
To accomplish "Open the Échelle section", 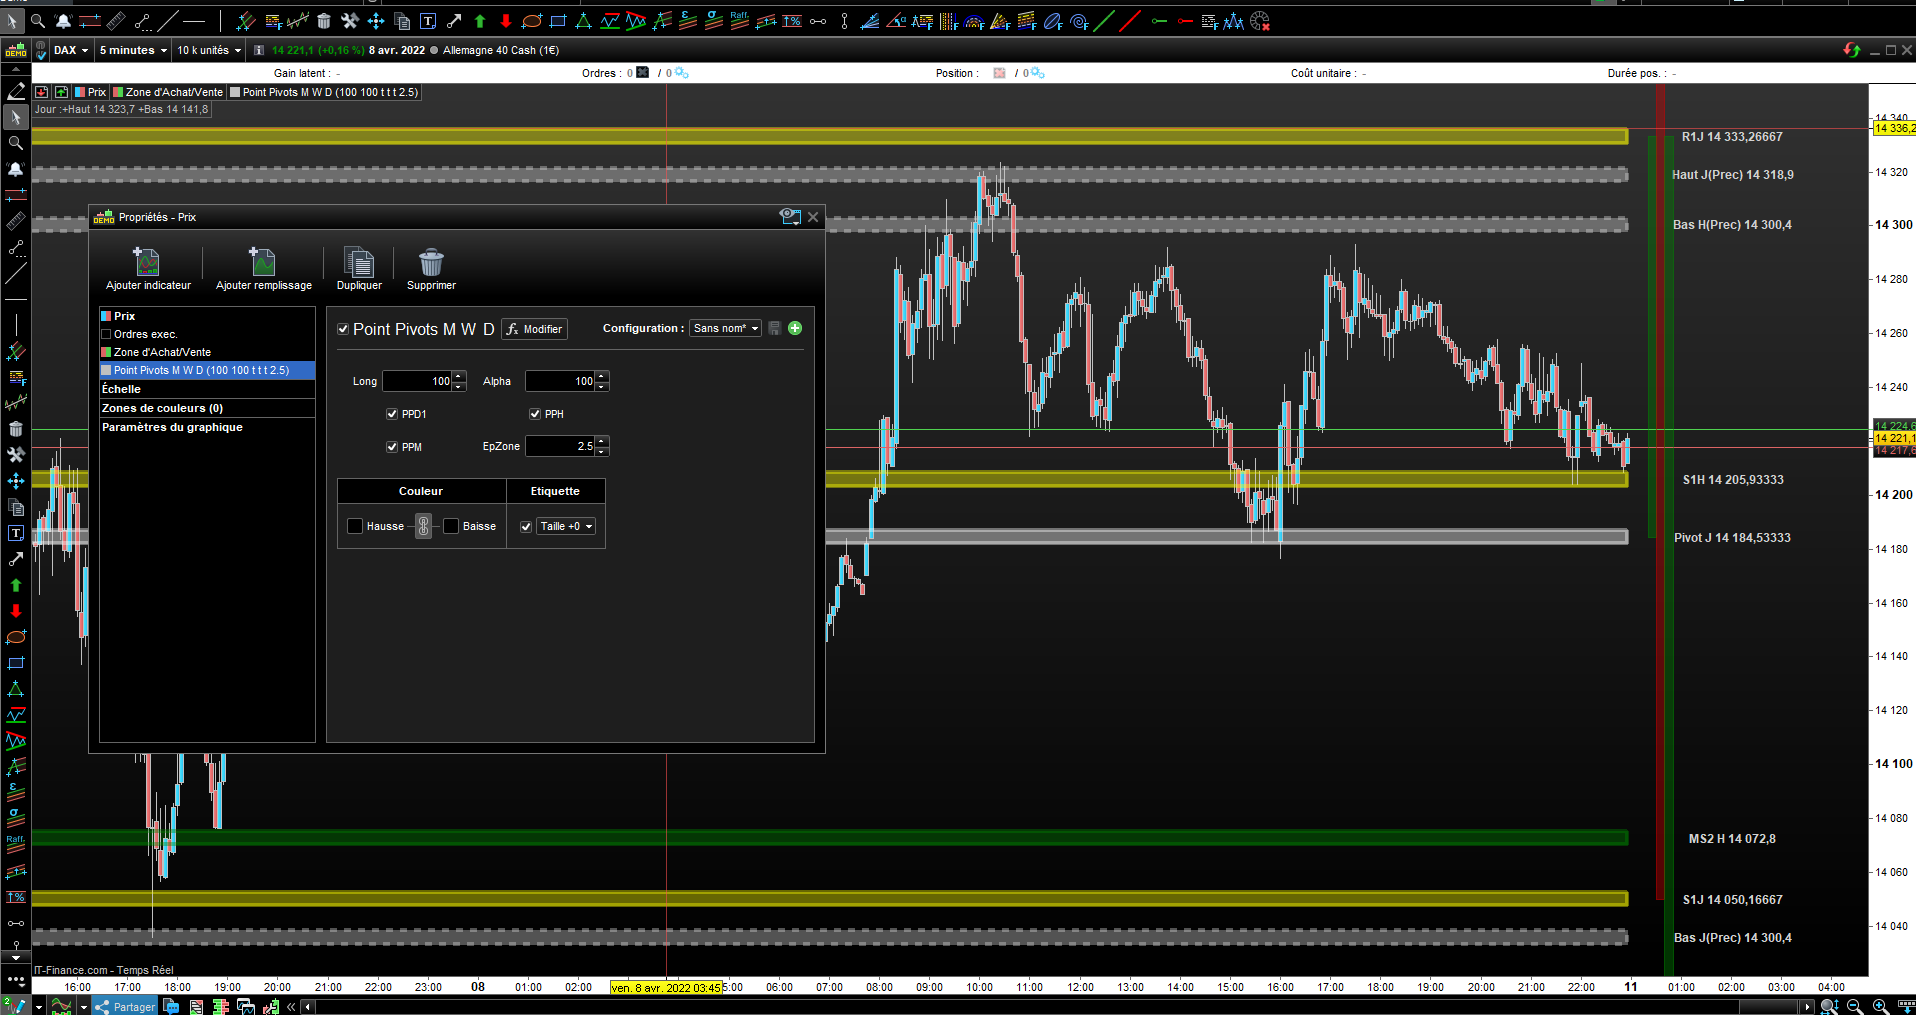I will point(207,389).
